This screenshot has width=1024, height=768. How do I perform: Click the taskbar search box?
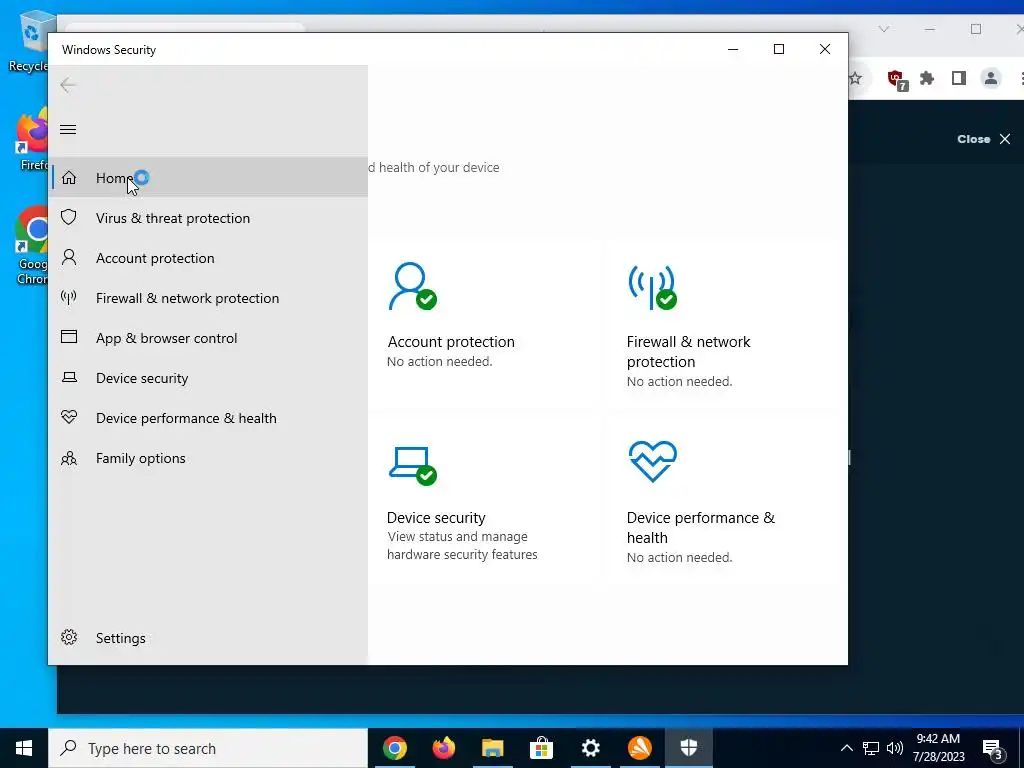(208, 748)
